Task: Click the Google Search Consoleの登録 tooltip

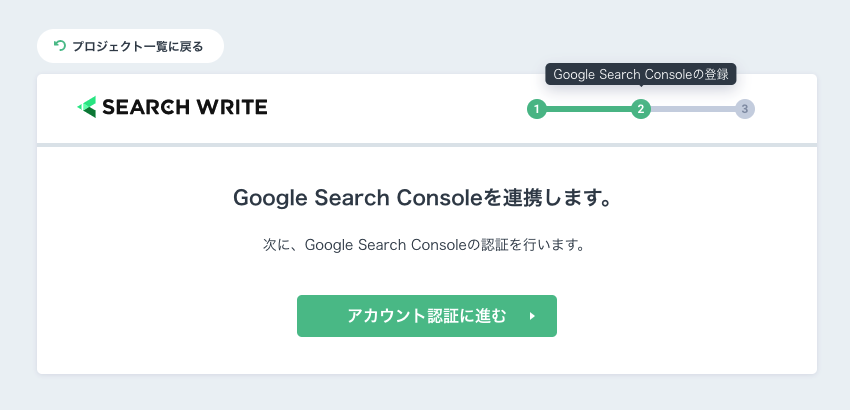Action: pos(641,74)
